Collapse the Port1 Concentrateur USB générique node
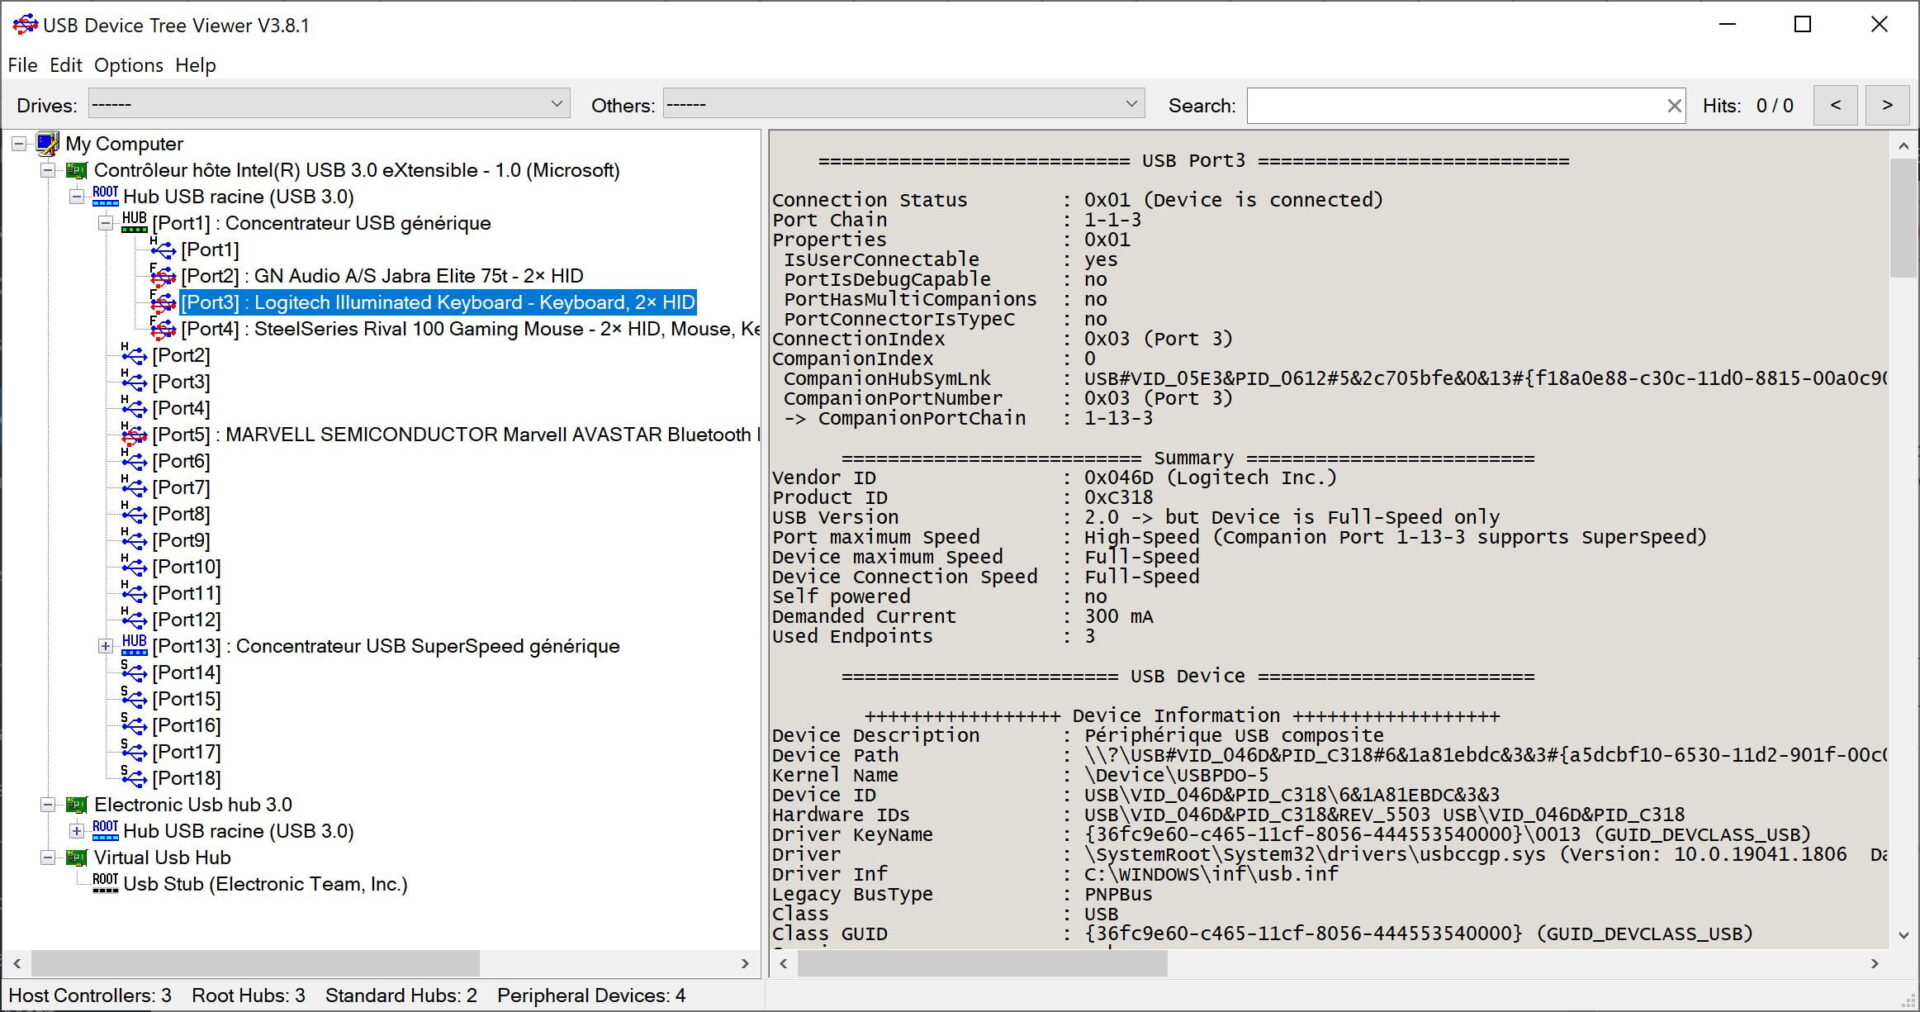Viewport: 1920px width, 1012px height. (x=105, y=224)
